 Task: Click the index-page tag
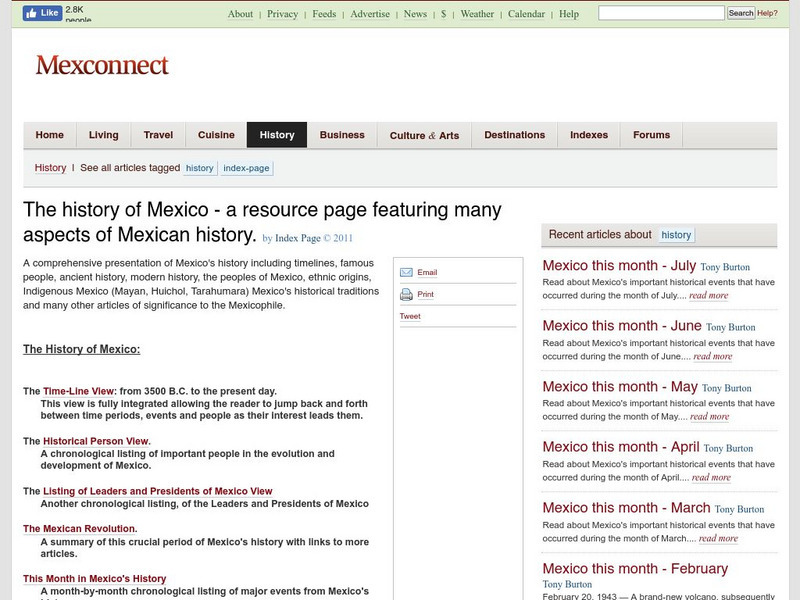pyautogui.click(x=246, y=168)
